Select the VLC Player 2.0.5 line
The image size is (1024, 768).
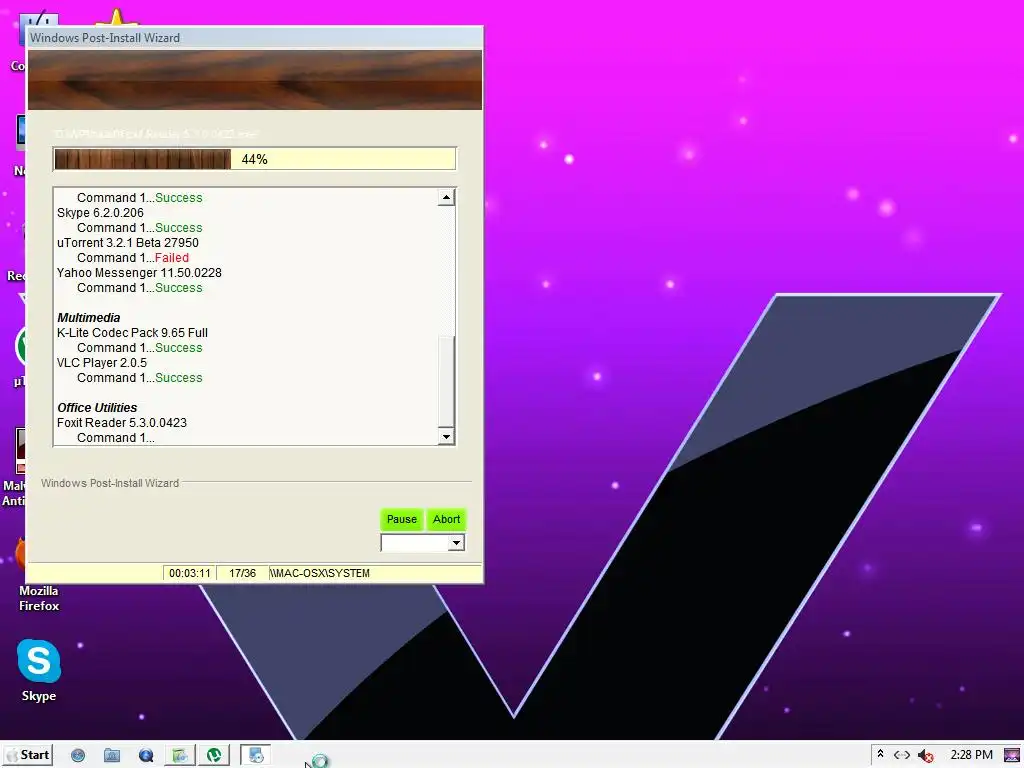pos(102,363)
